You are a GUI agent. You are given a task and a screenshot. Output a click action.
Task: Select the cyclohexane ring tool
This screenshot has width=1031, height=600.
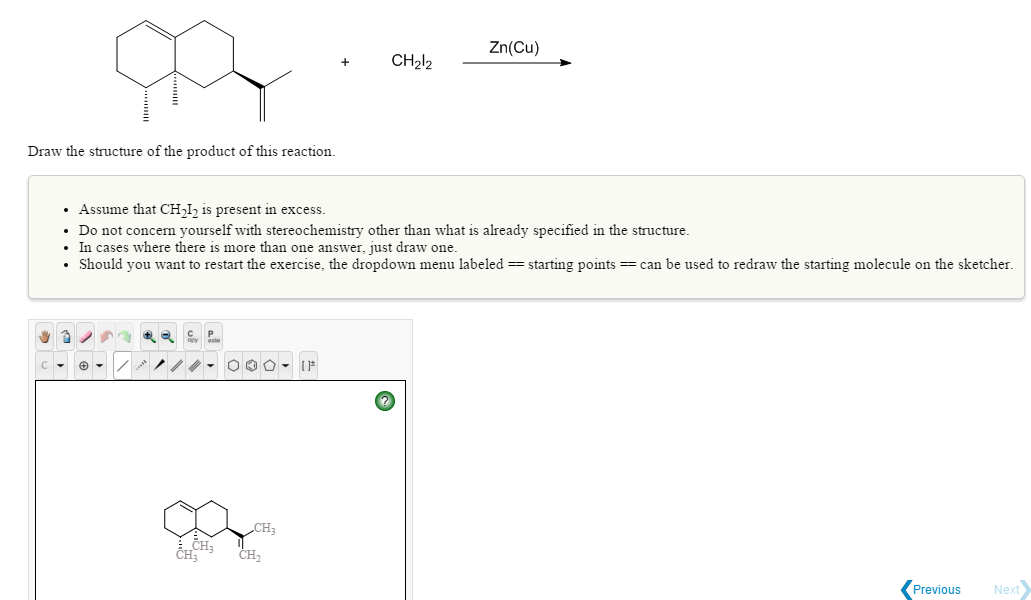pos(233,365)
